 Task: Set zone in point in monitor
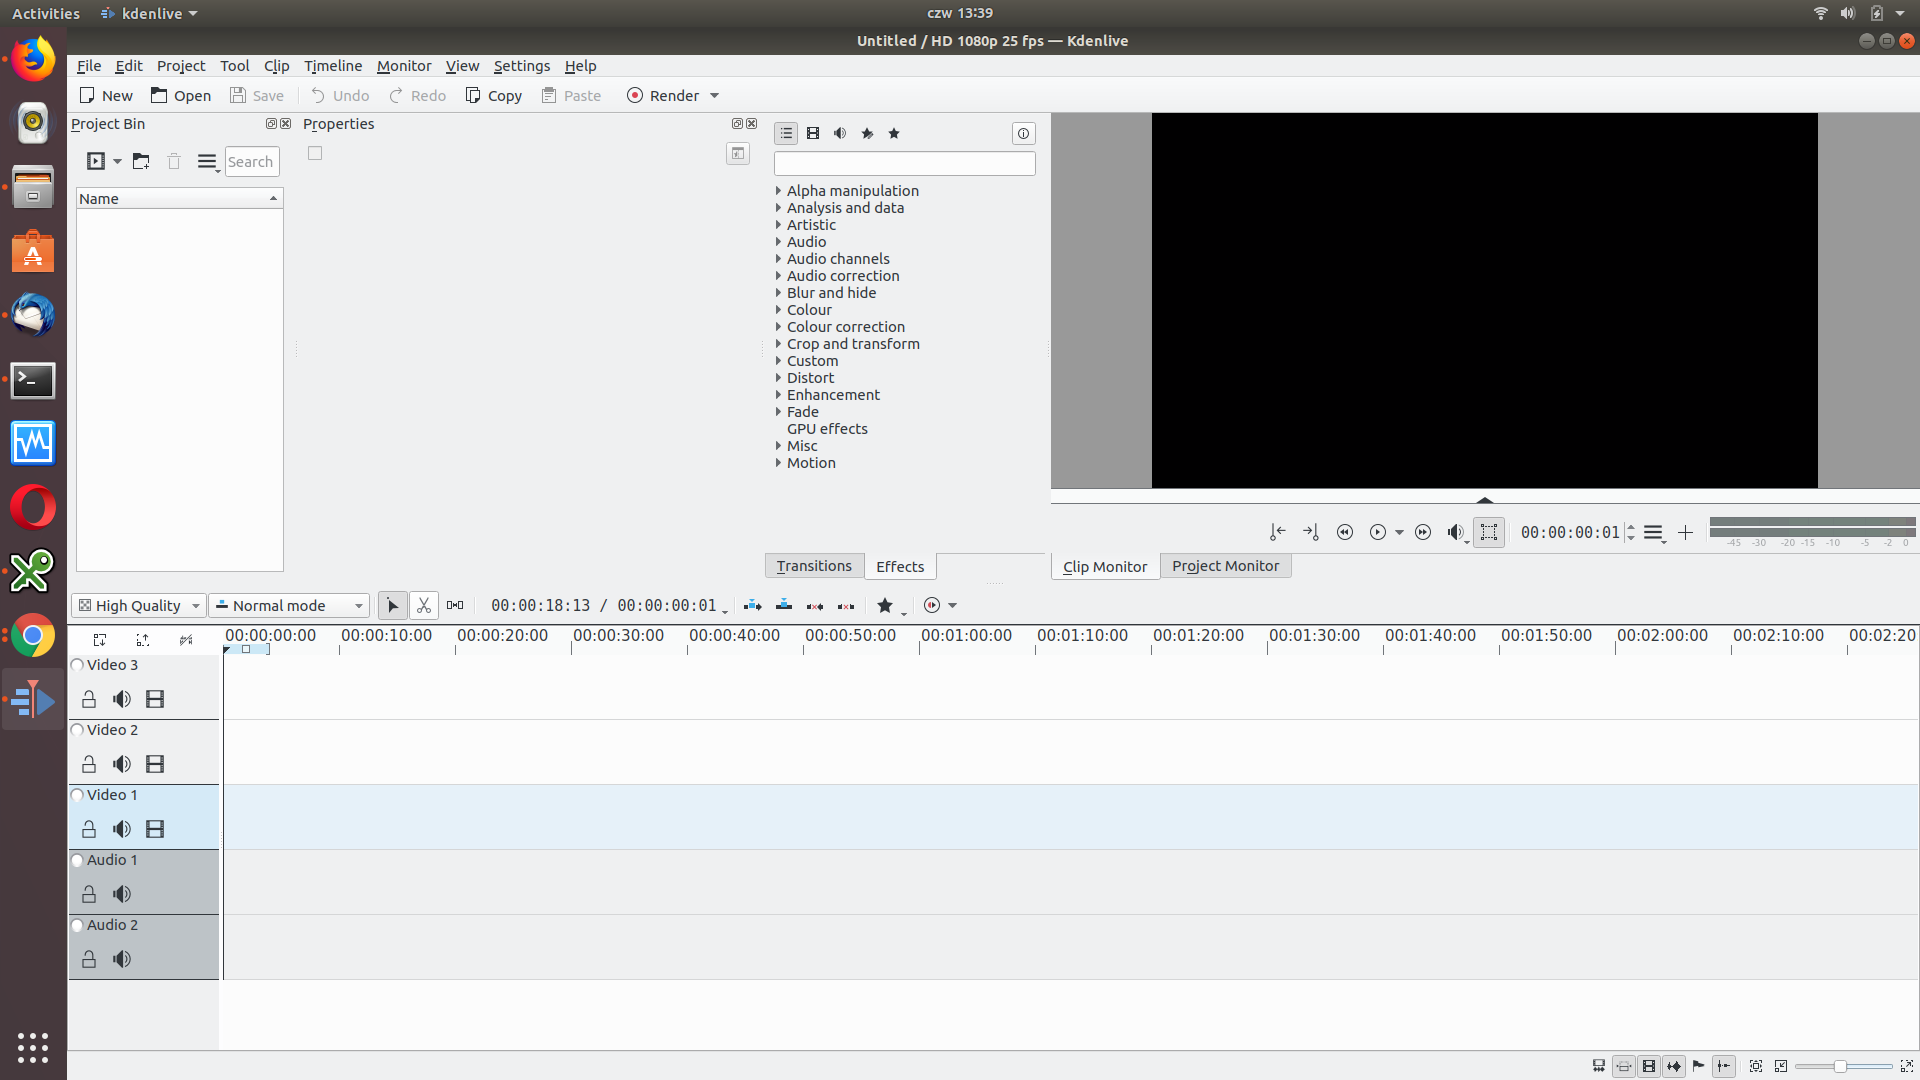pyautogui.click(x=1277, y=532)
